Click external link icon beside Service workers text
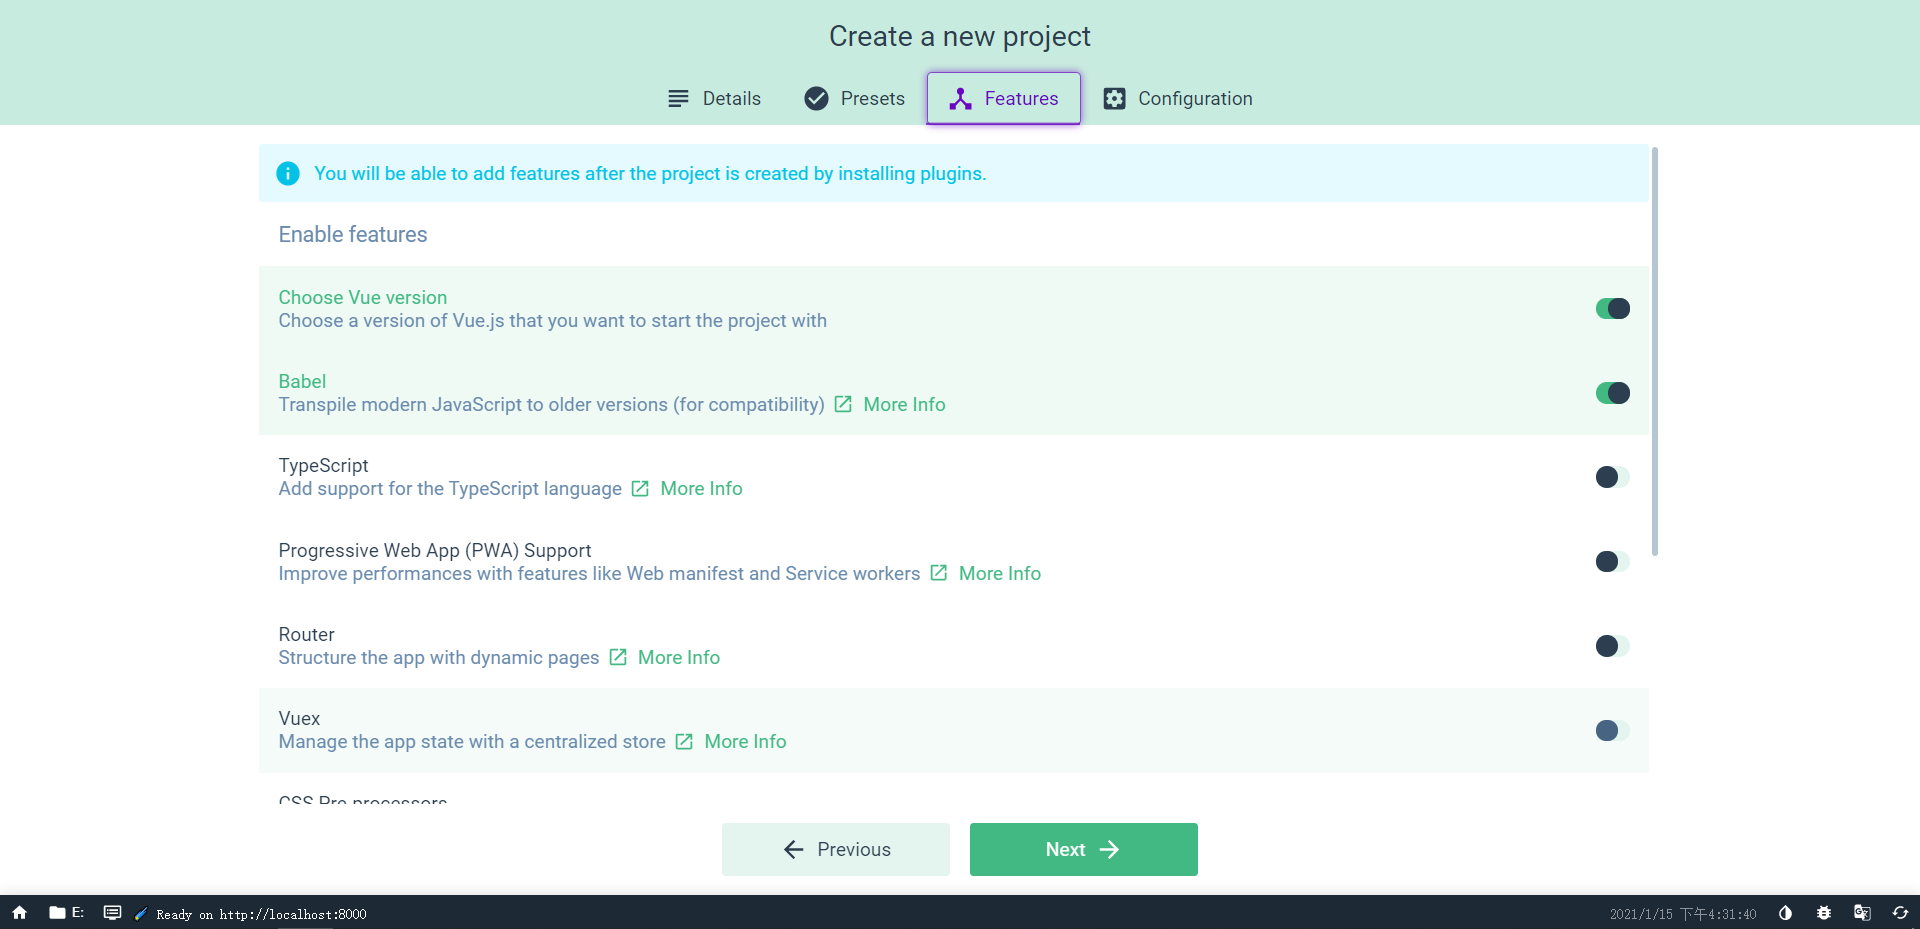The image size is (1920, 929). pos(938,573)
